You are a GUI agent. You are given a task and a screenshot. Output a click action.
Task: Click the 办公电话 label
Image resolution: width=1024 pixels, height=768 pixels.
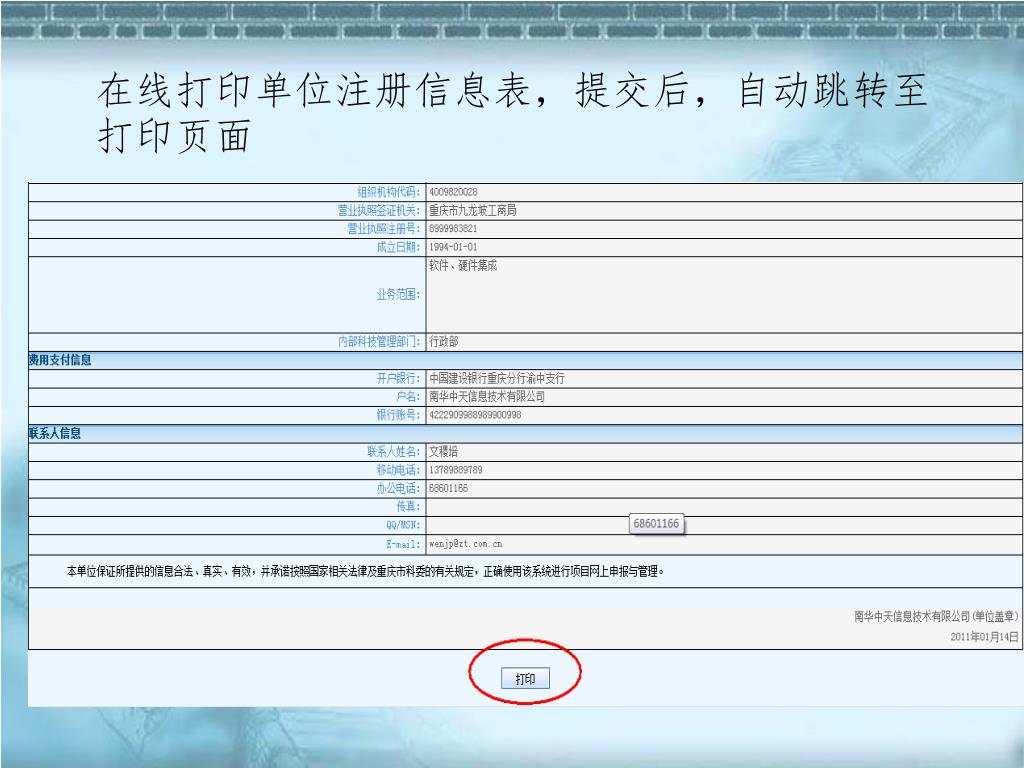click(398, 488)
